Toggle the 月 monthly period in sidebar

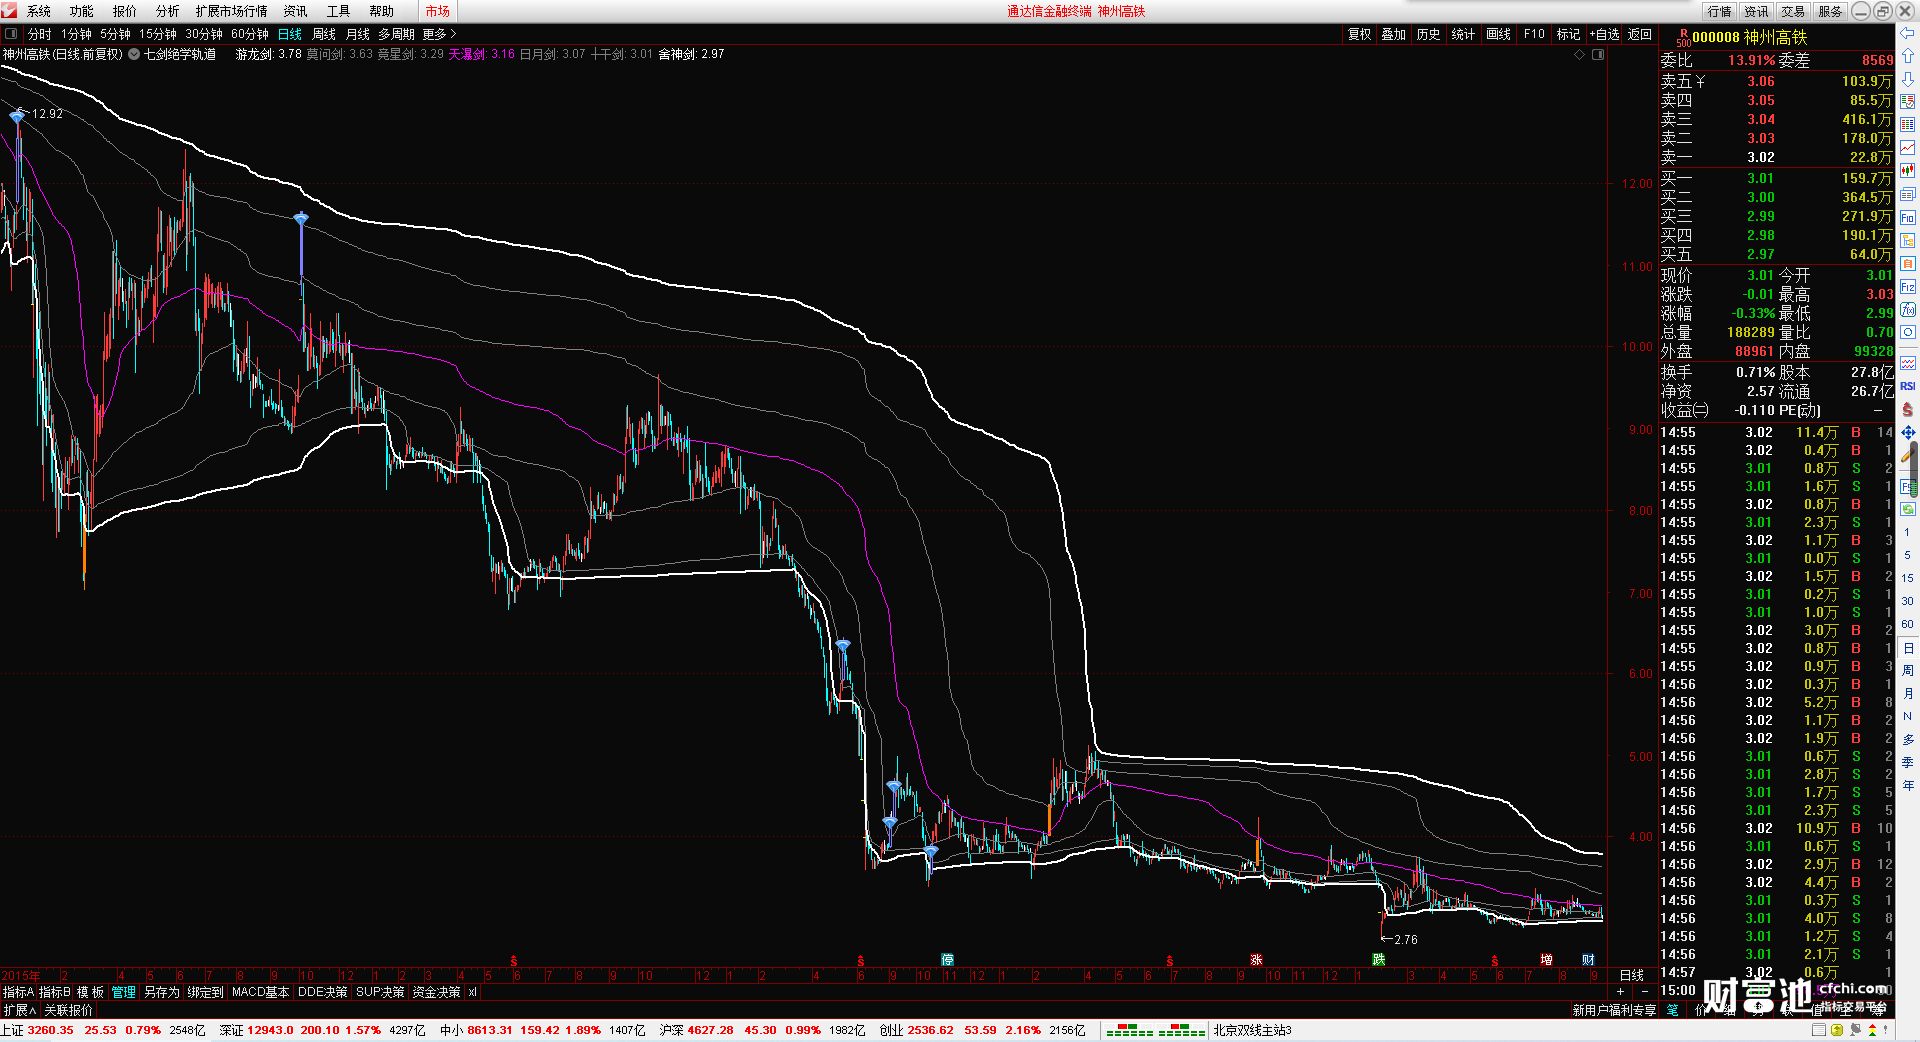pos(1908,694)
